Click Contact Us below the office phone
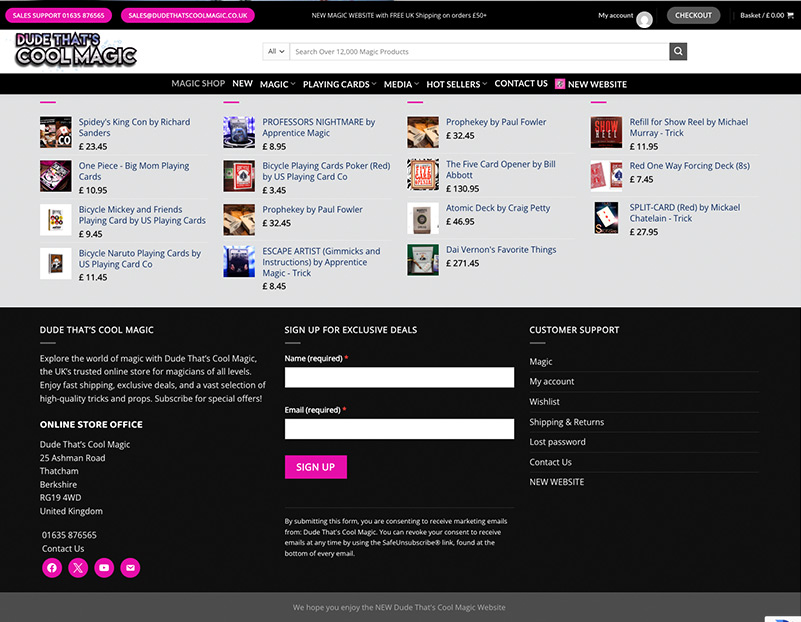Viewport: 801px width, 622px height. click(x=63, y=548)
